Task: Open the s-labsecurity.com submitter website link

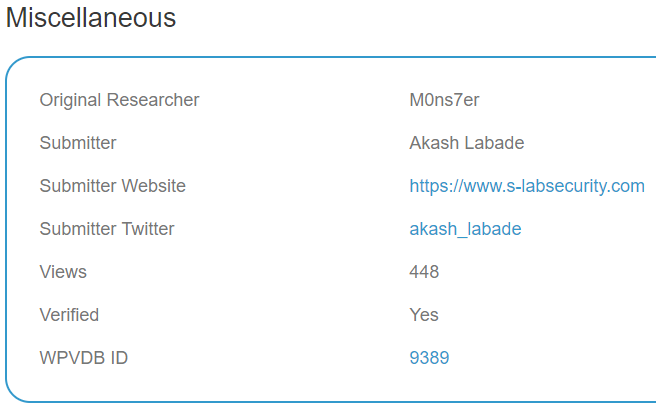Action: 527,186
